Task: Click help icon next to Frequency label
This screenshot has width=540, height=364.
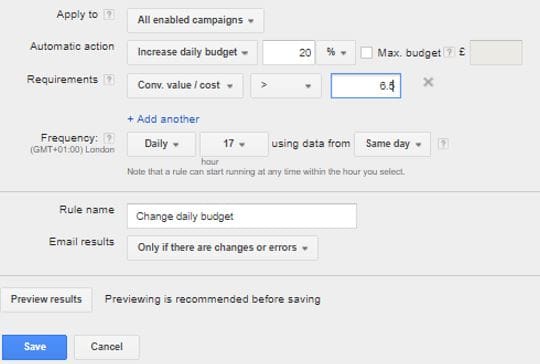Action: tap(109, 138)
